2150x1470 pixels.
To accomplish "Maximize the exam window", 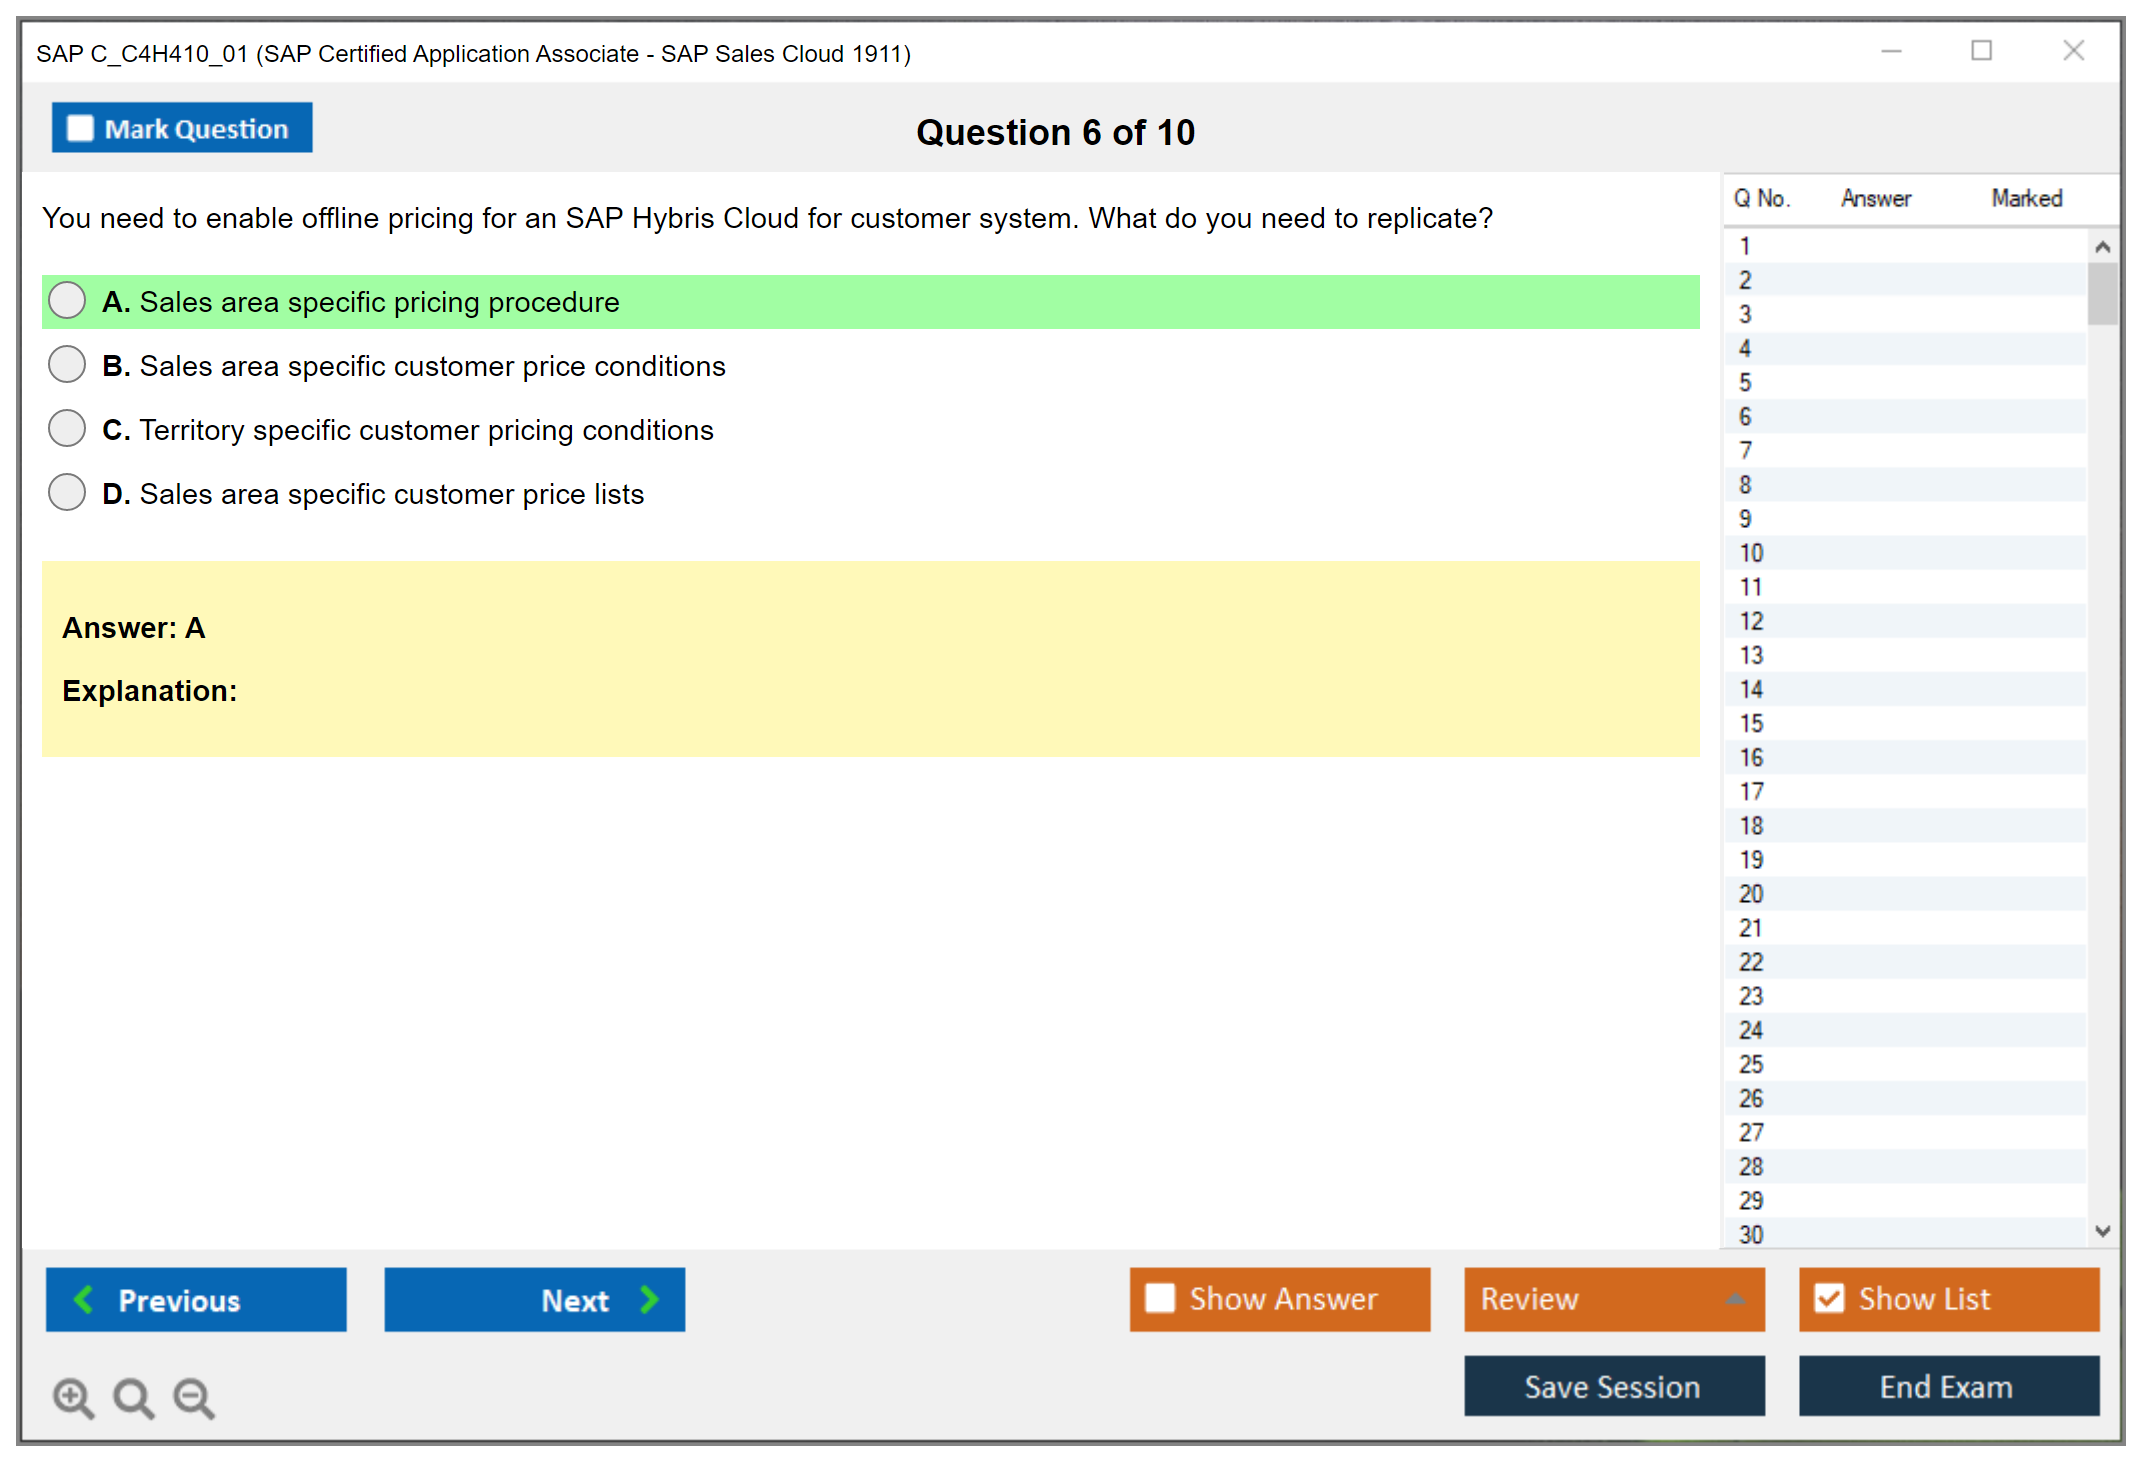I will click(1981, 51).
